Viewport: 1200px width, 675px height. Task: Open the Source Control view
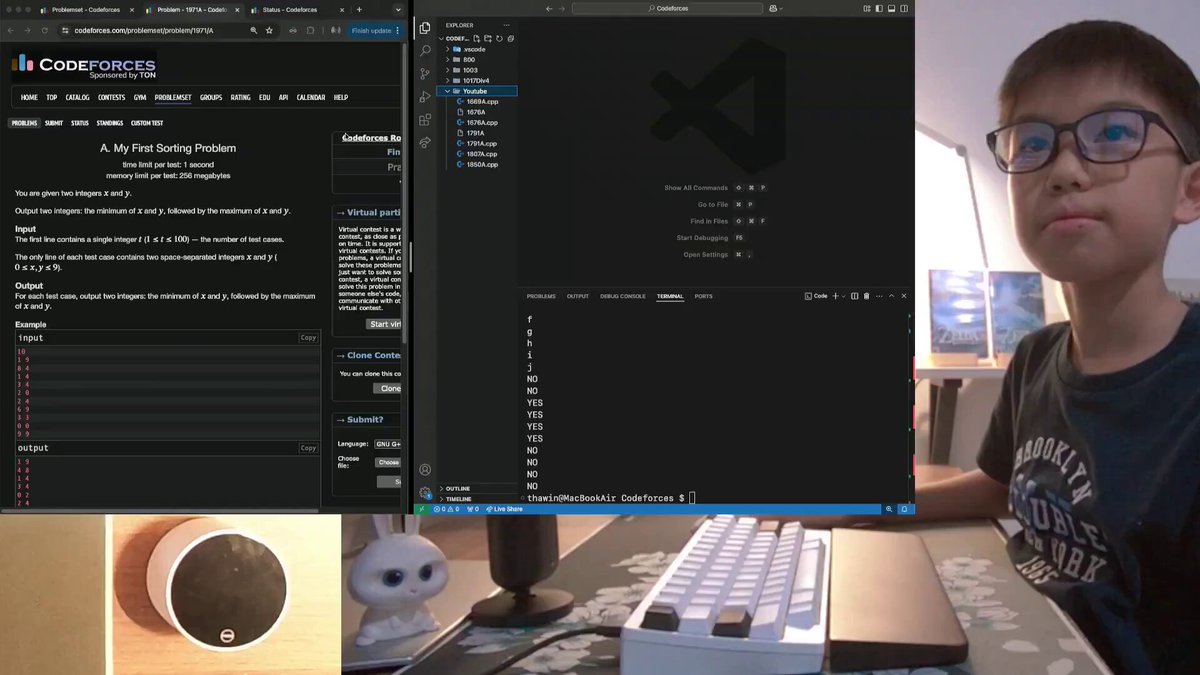click(x=425, y=74)
